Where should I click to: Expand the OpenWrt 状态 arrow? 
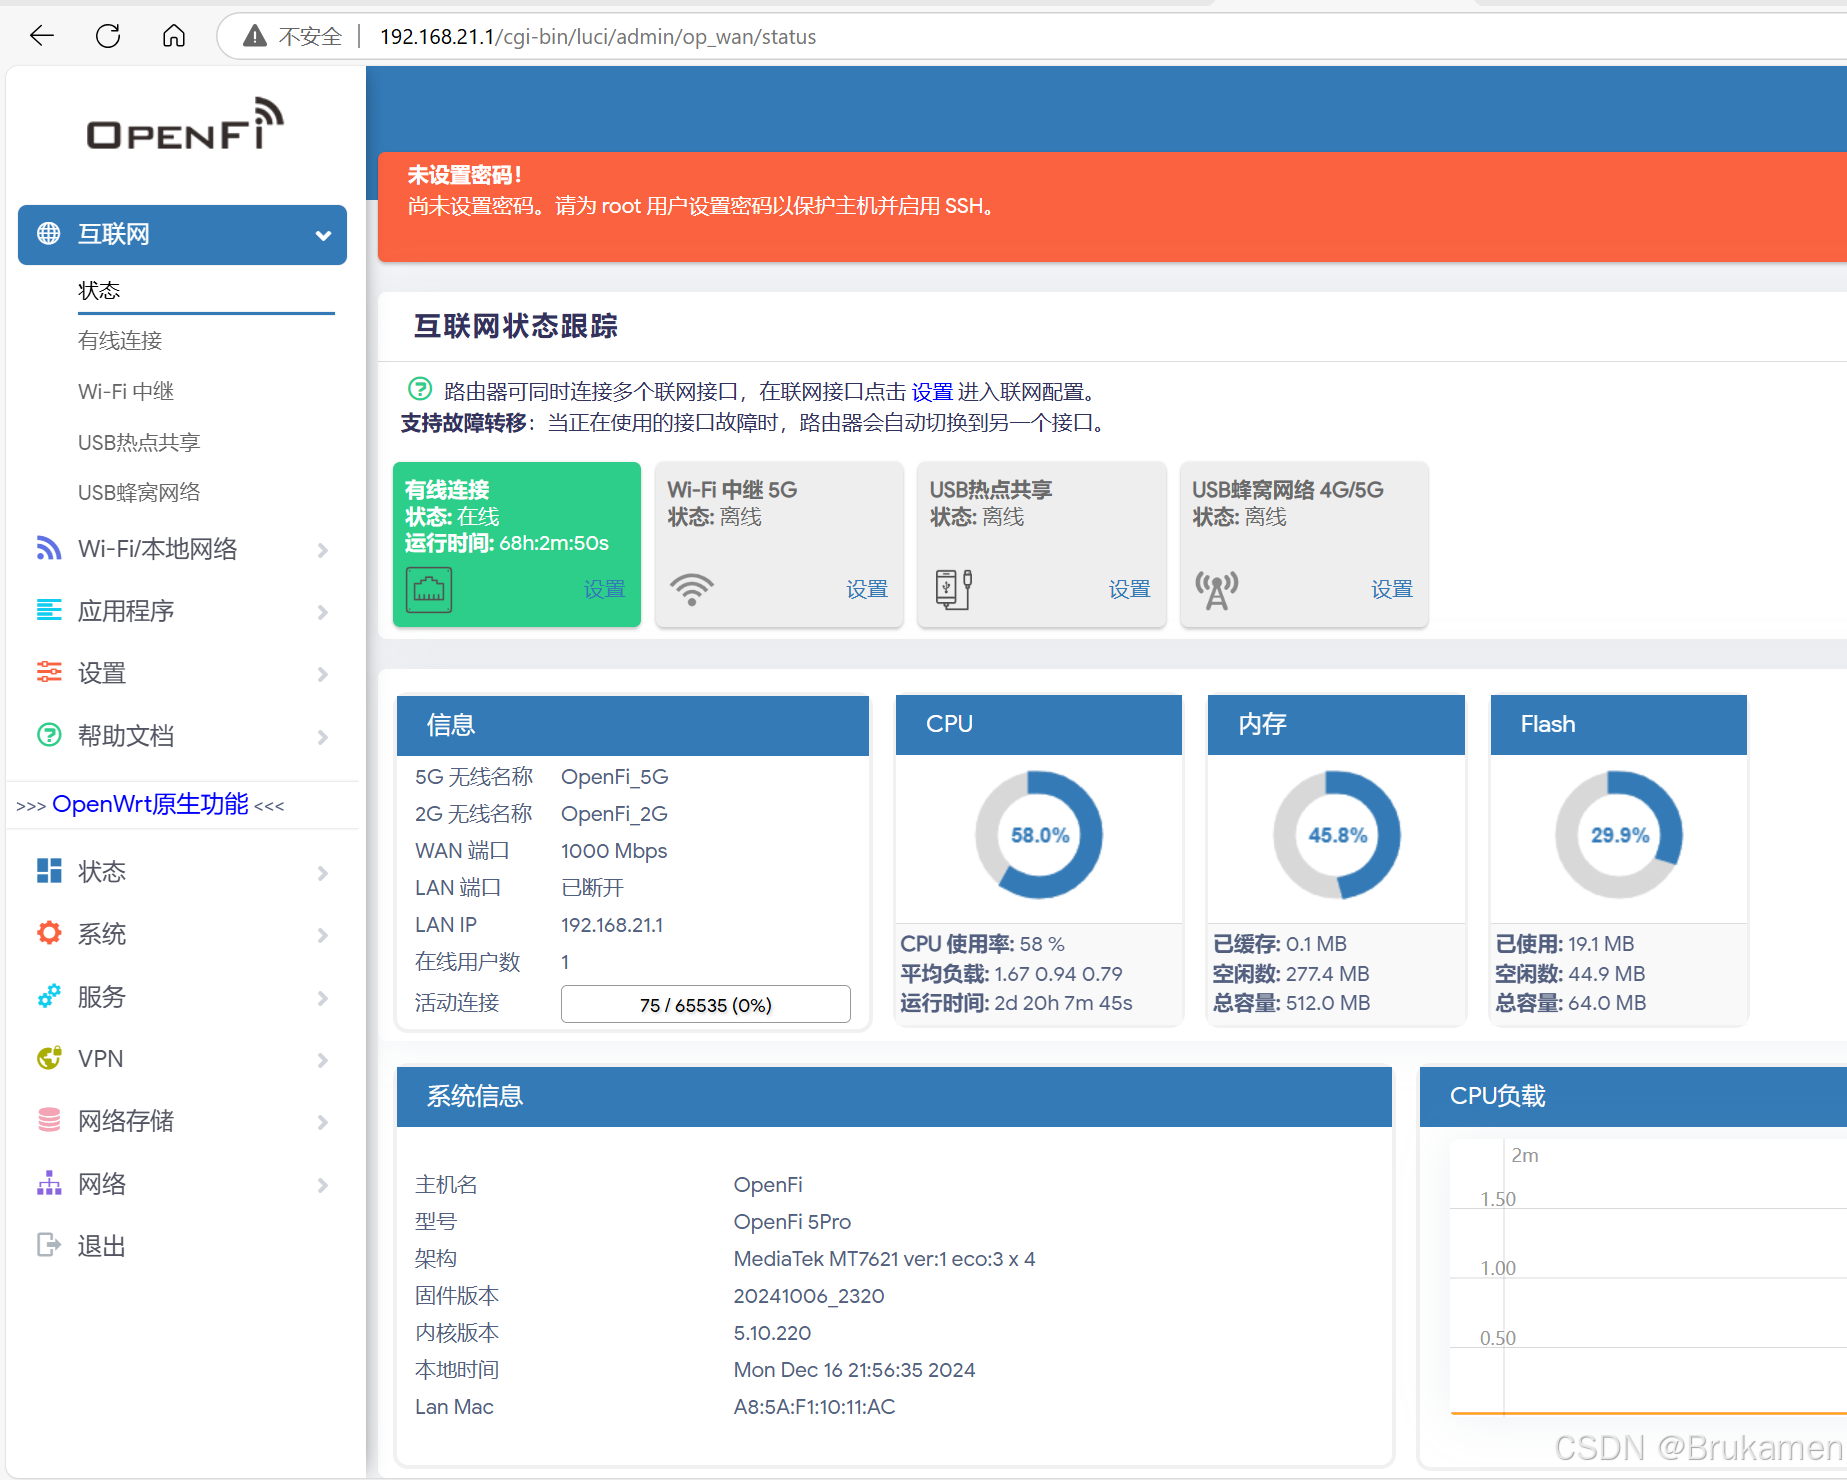[323, 872]
